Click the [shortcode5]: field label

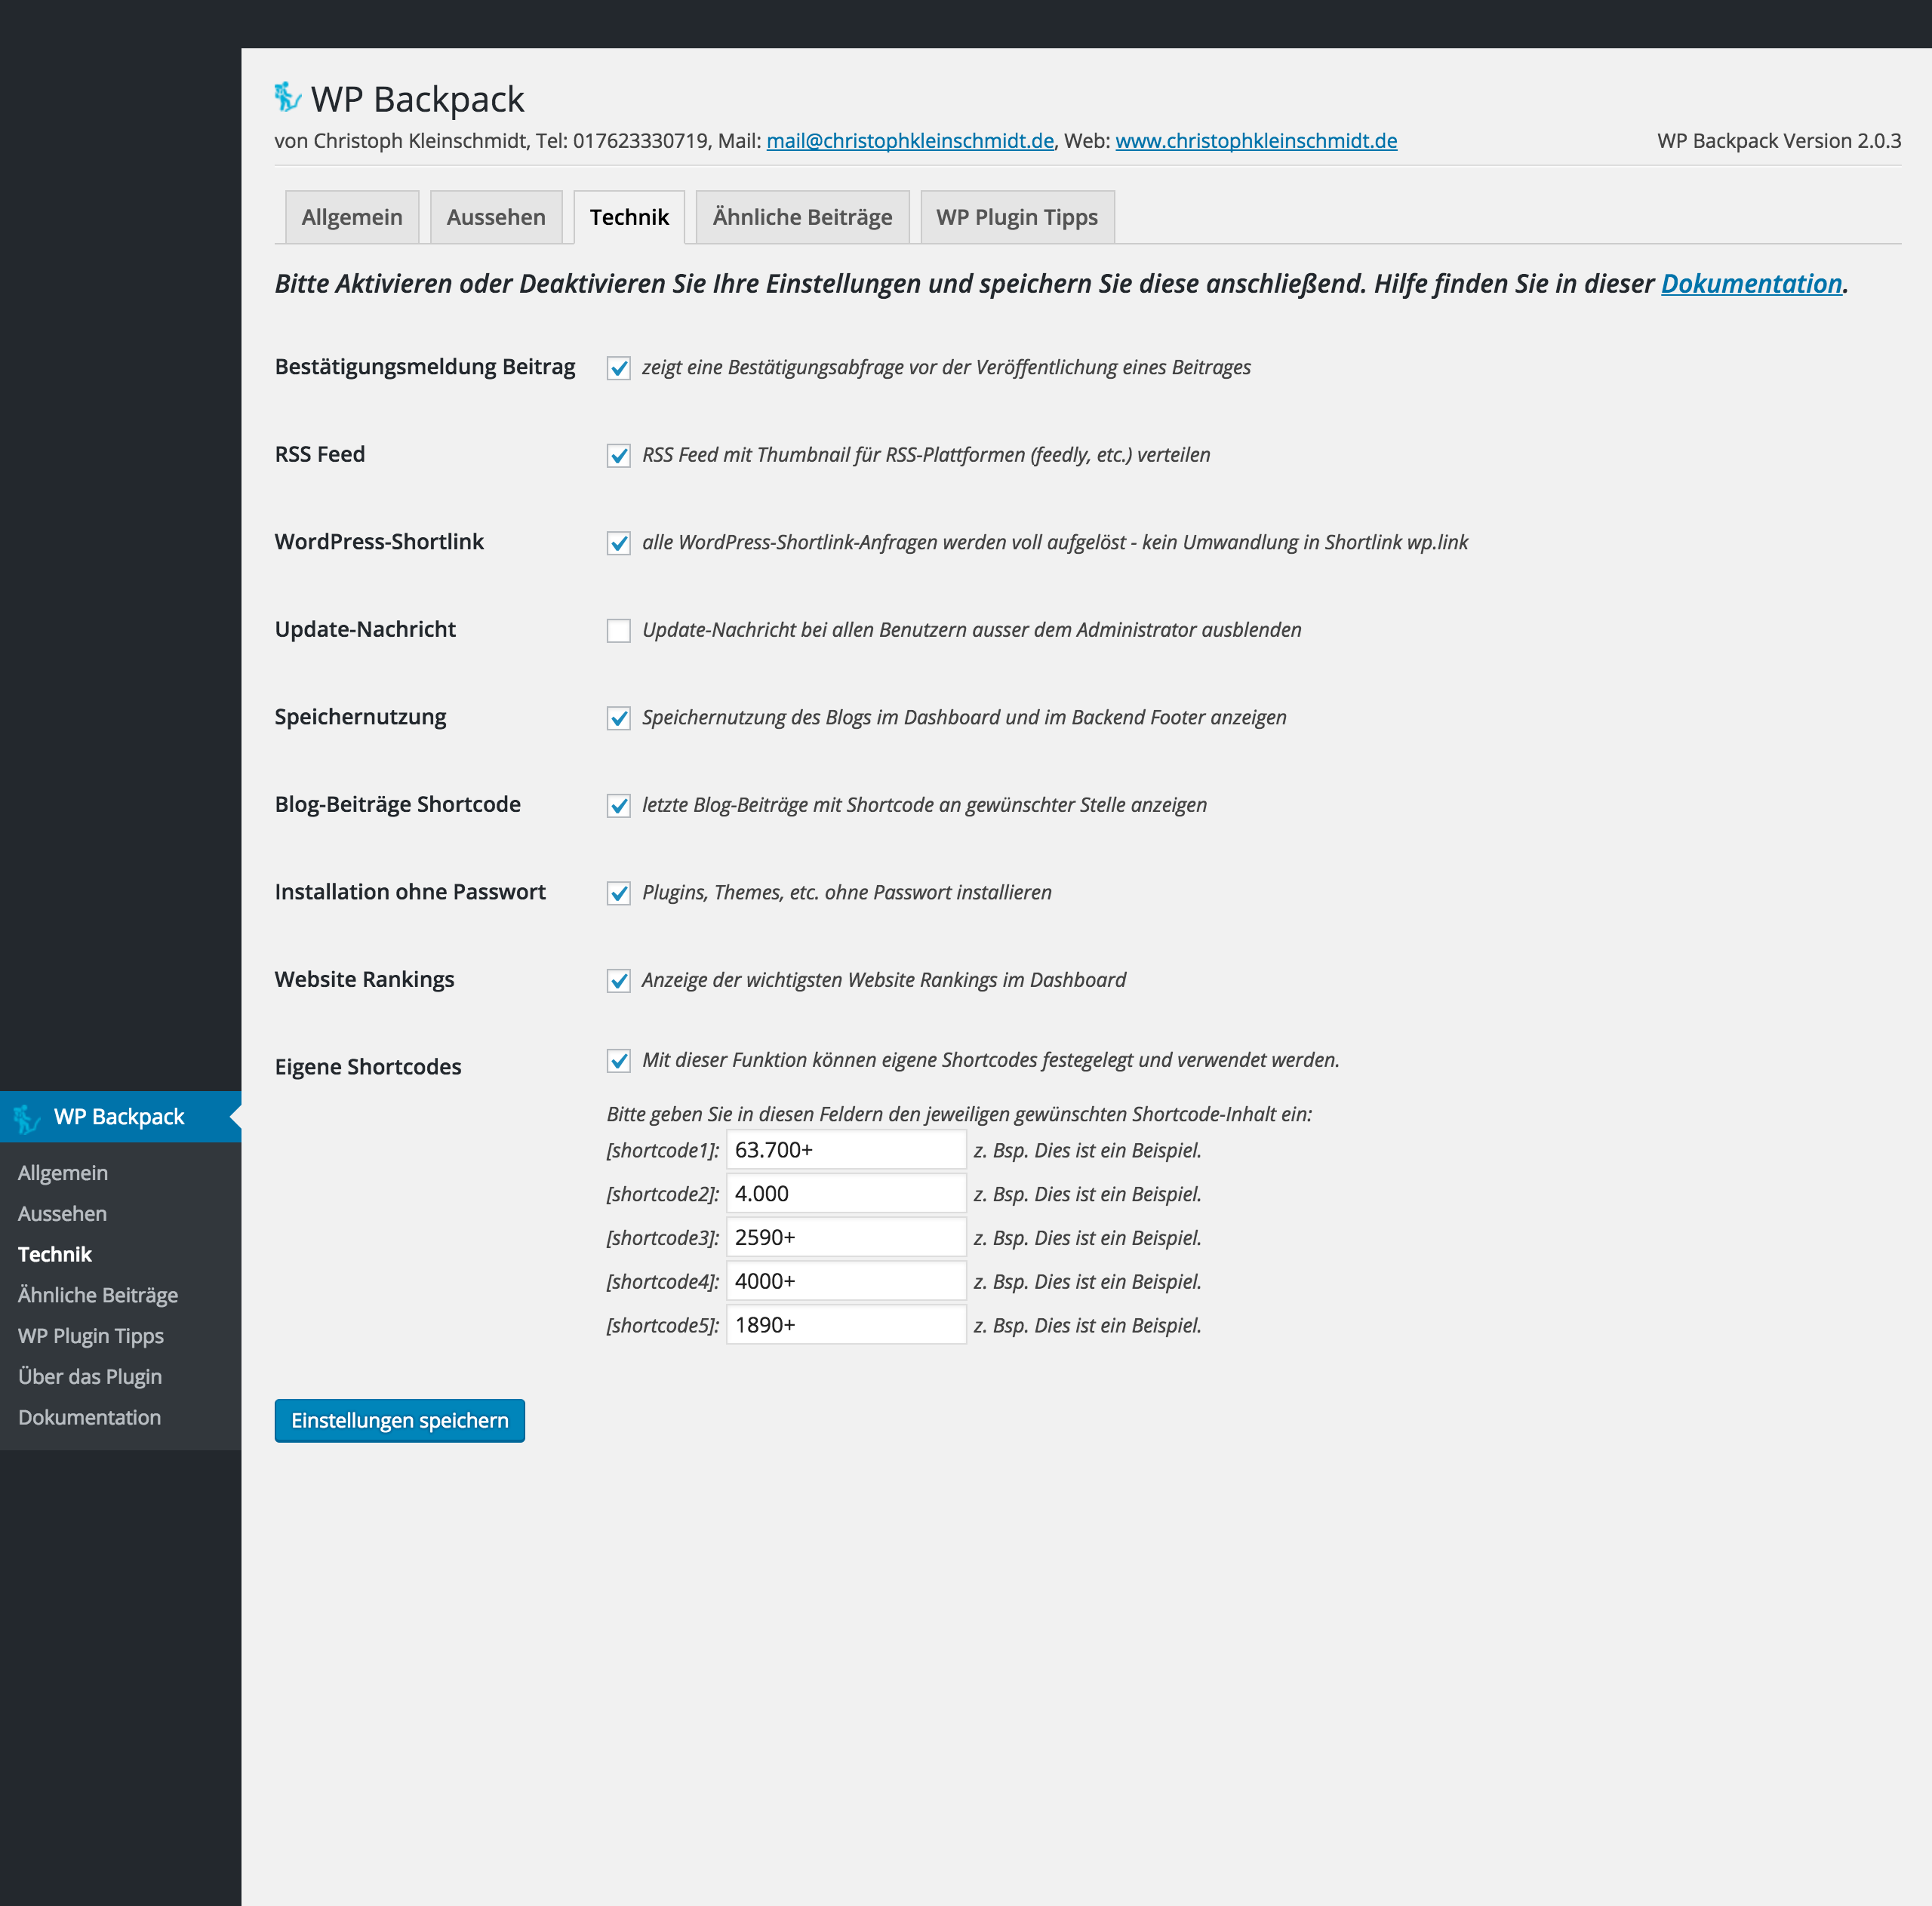coord(663,1326)
